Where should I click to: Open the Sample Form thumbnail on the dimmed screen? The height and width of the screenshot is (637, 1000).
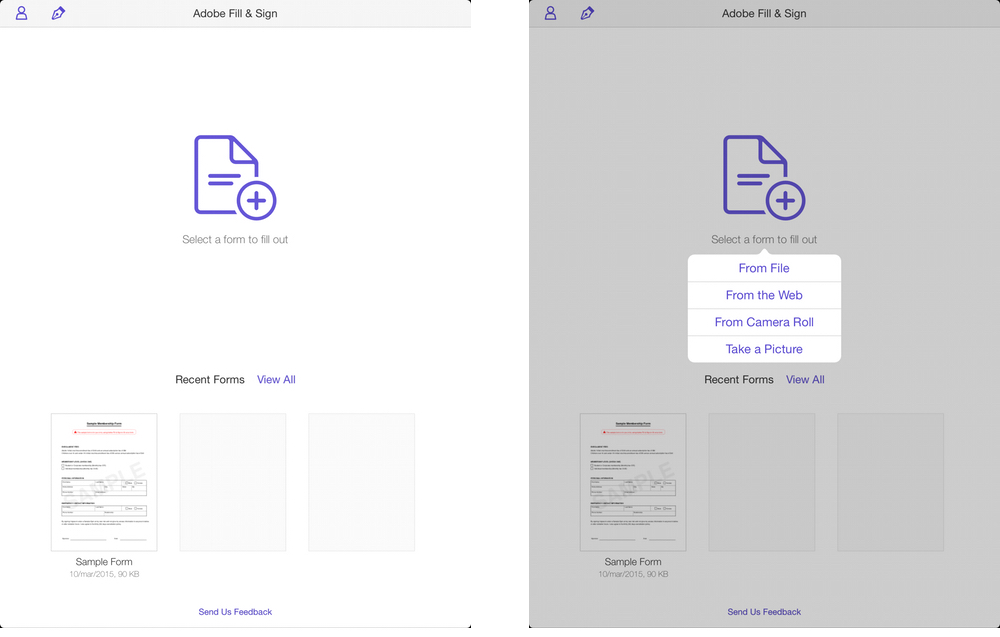[x=633, y=482]
